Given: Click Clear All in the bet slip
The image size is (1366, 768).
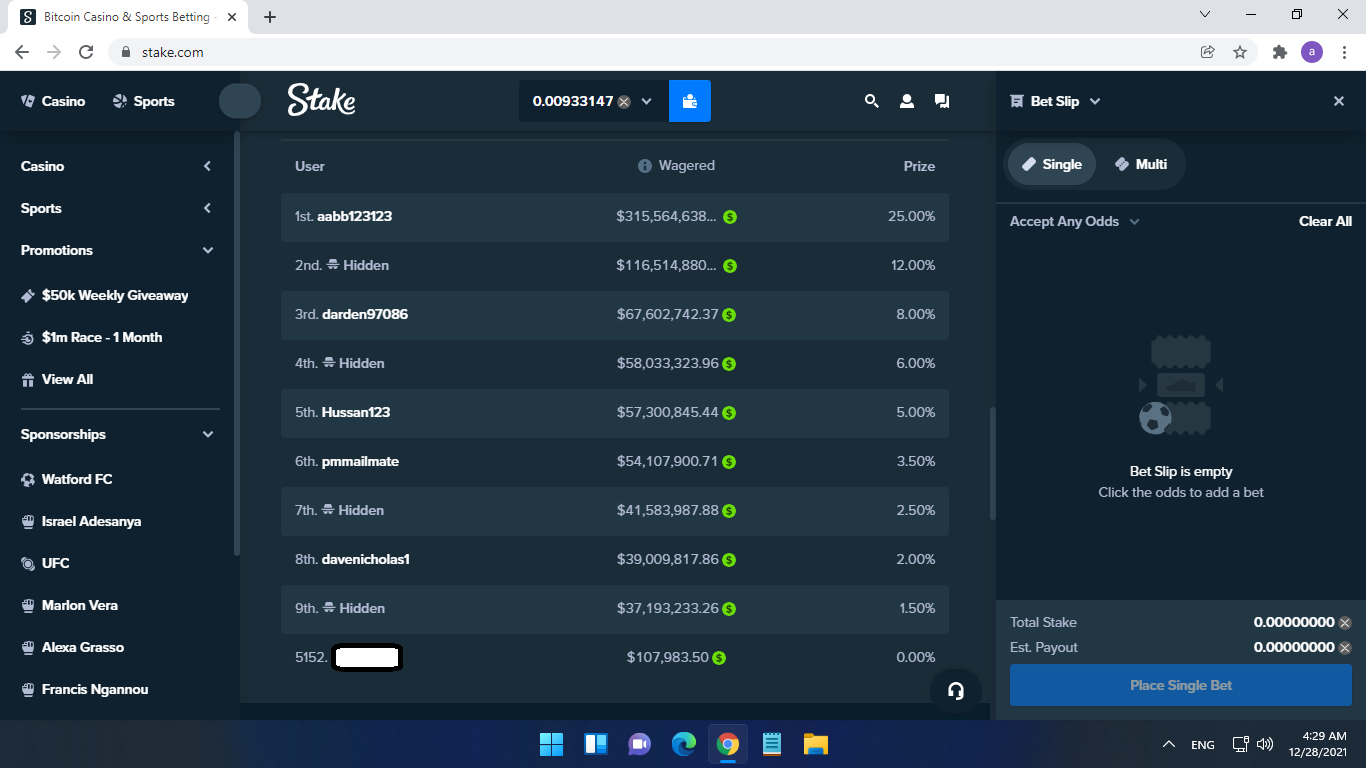Looking at the screenshot, I should point(1325,221).
